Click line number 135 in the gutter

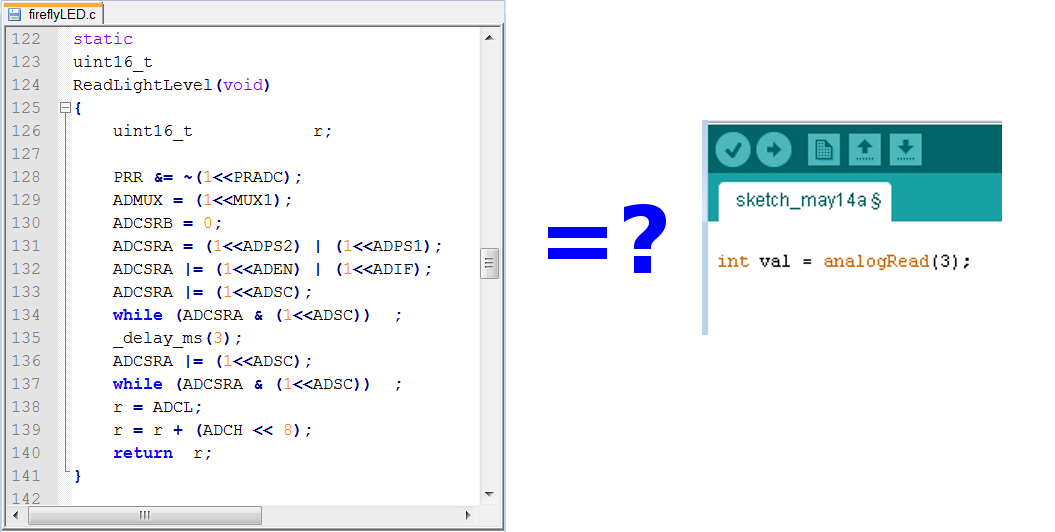(x=26, y=338)
